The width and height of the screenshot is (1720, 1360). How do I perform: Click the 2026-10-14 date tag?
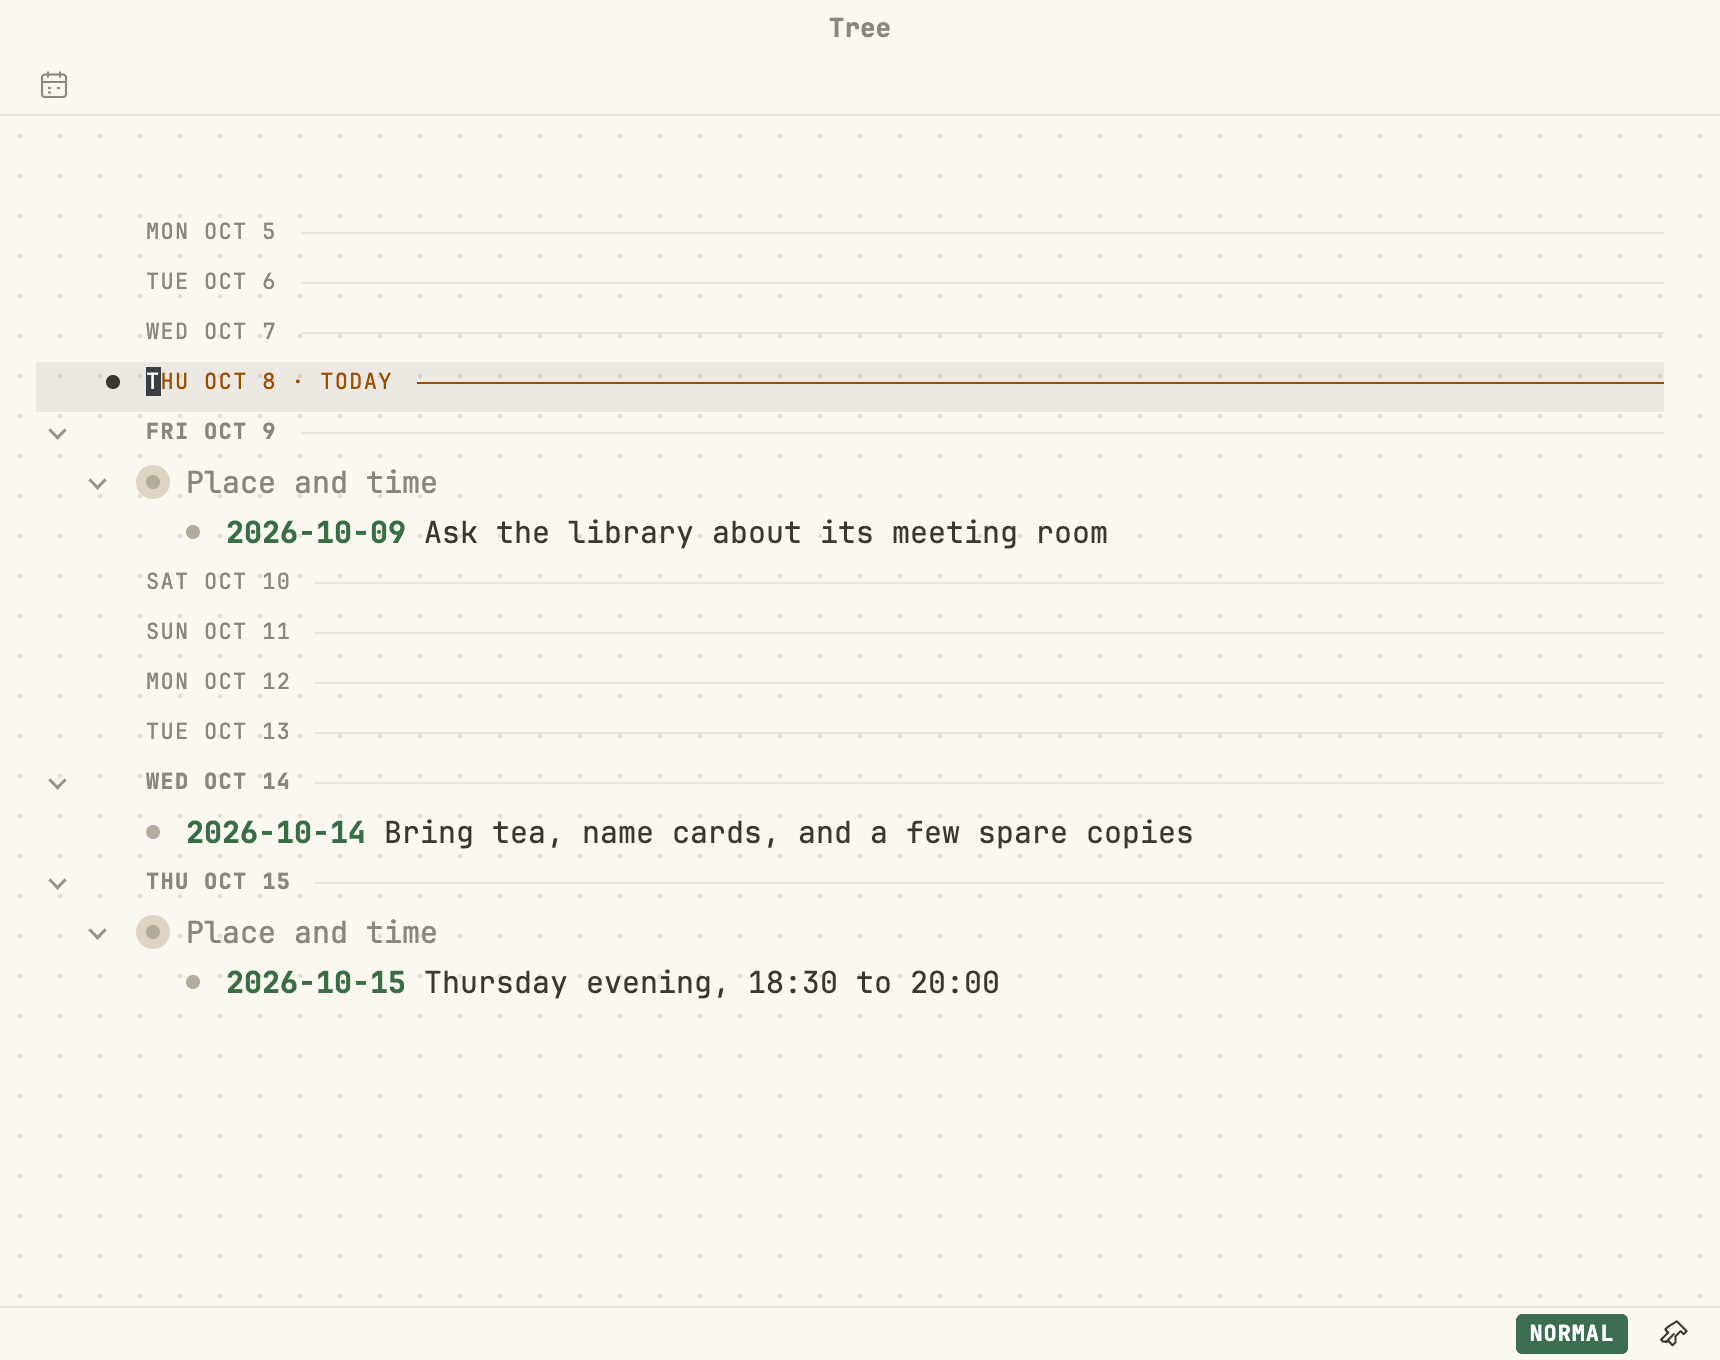(x=276, y=833)
